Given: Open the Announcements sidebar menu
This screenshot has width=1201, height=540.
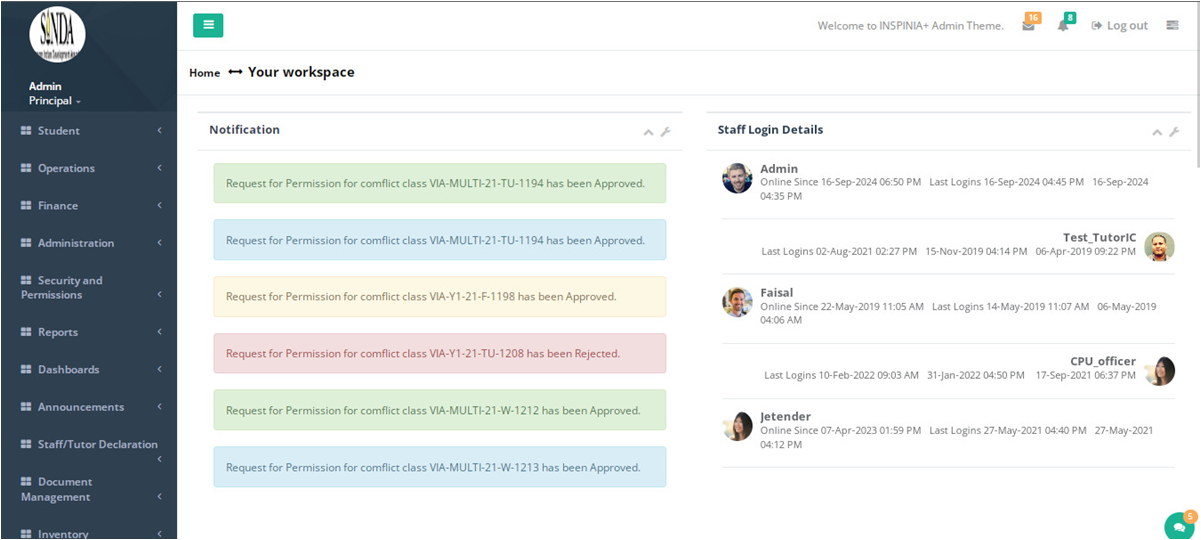Looking at the screenshot, I should click(x=88, y=407).
